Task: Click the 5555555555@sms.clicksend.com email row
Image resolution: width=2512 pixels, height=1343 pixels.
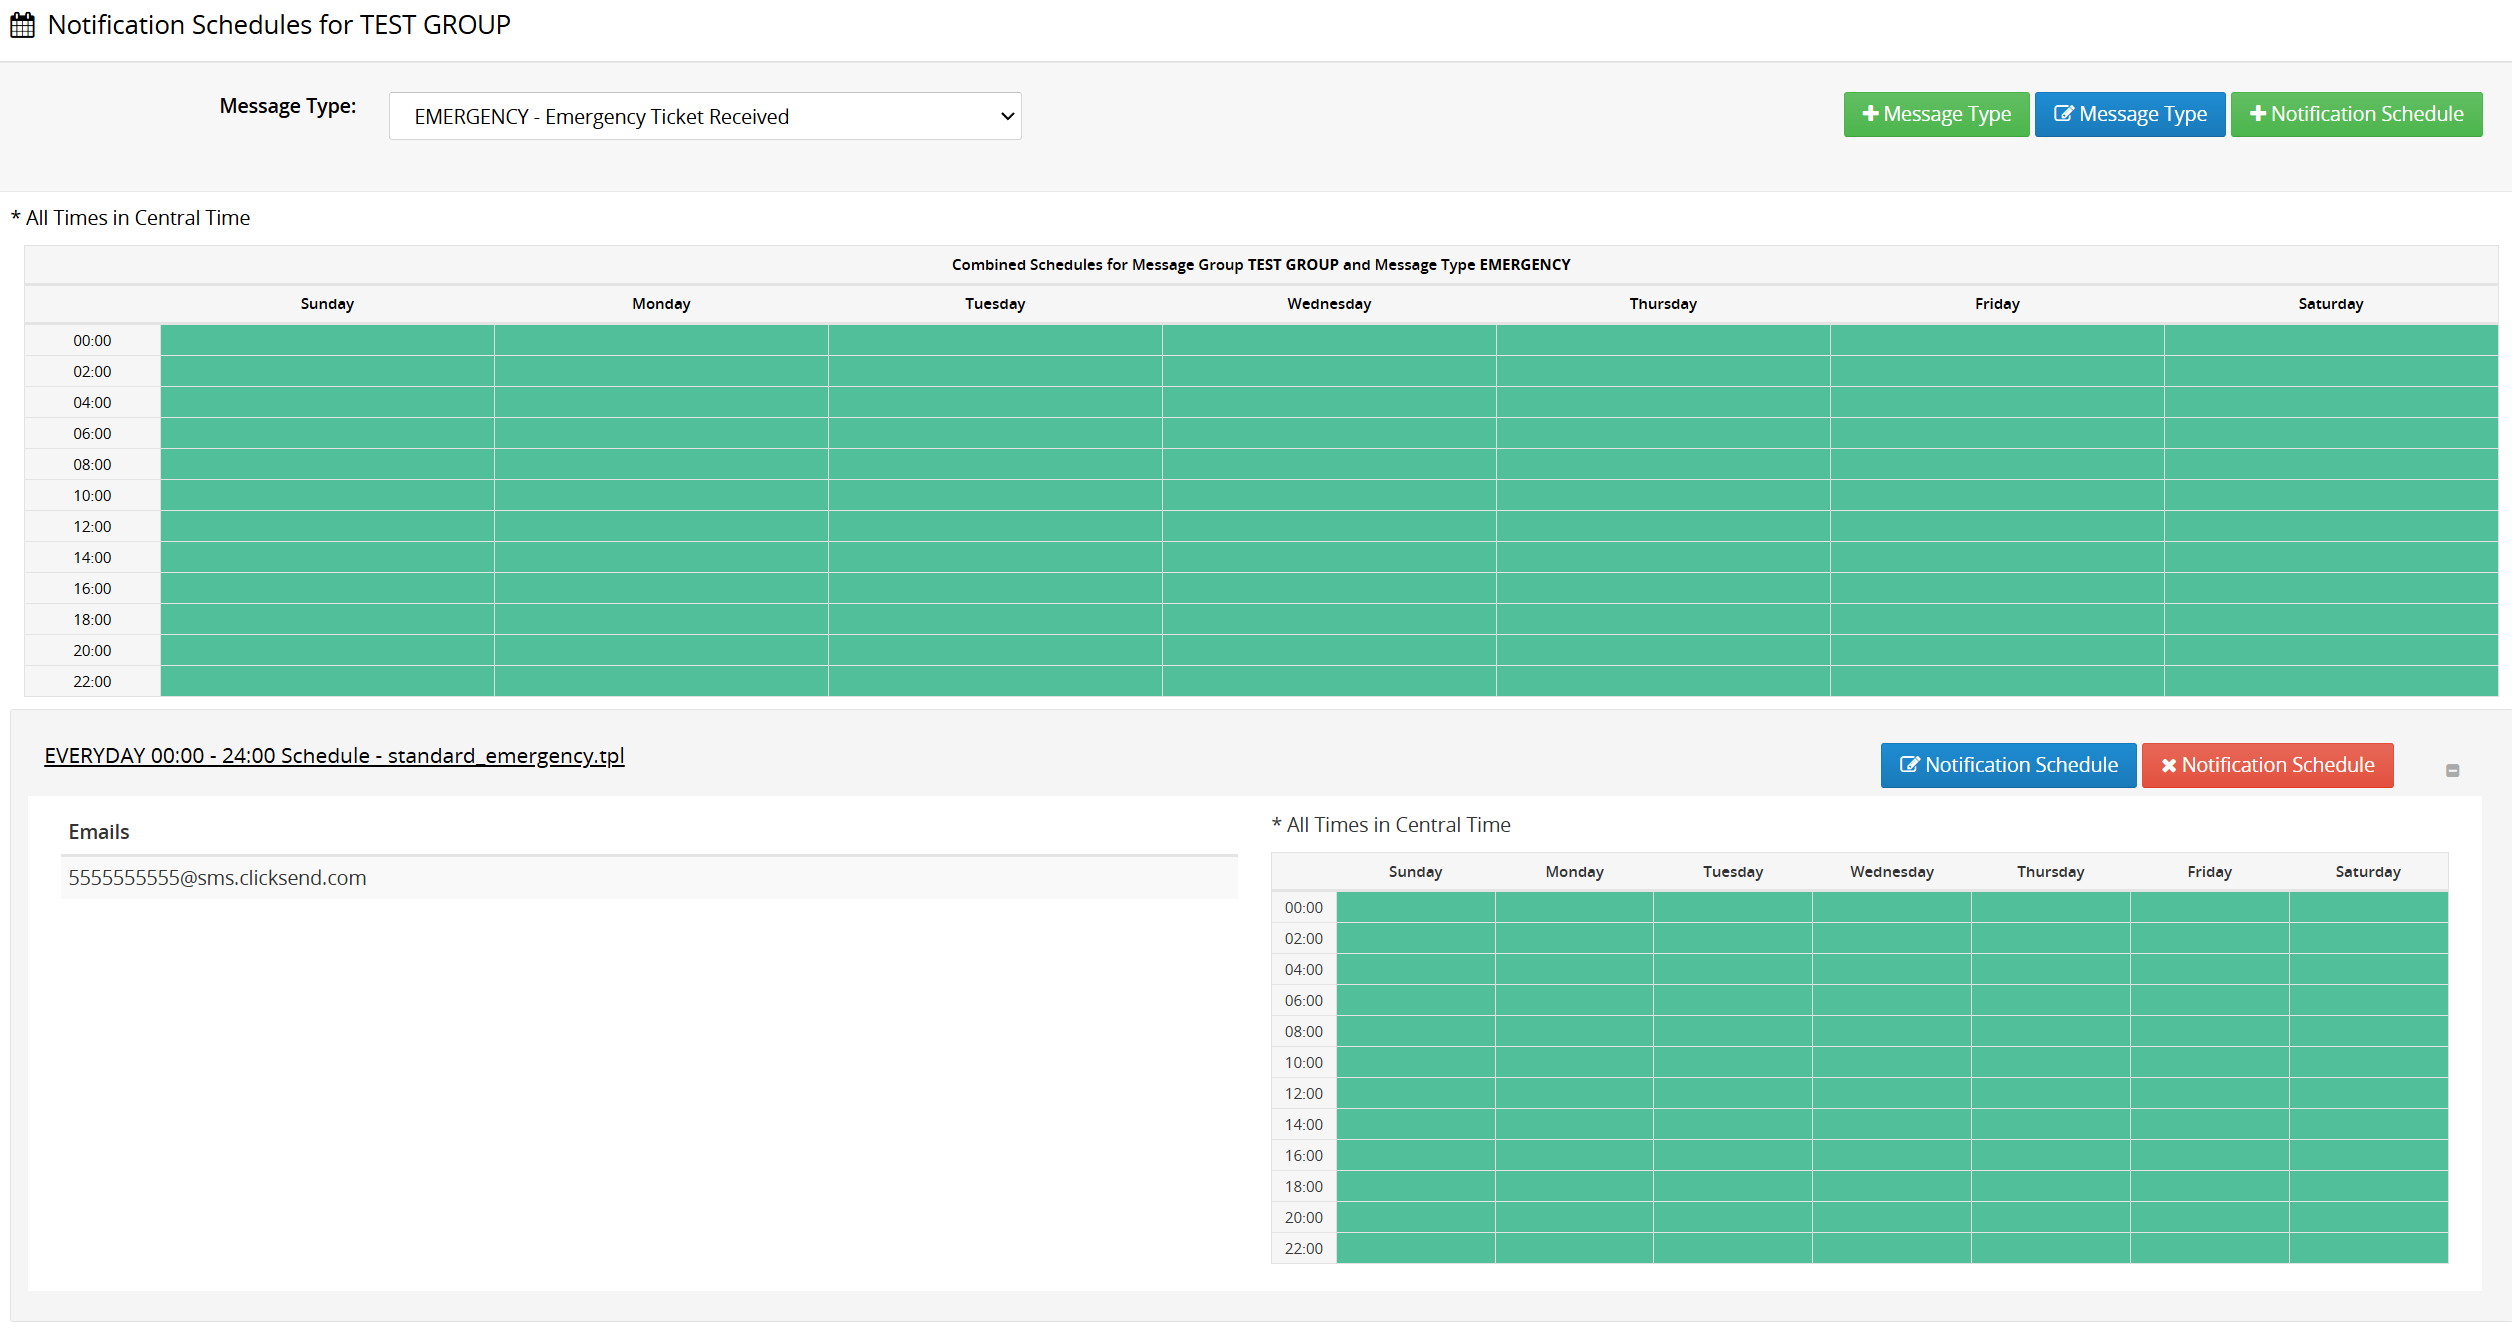Action: (x=649, y=878)
